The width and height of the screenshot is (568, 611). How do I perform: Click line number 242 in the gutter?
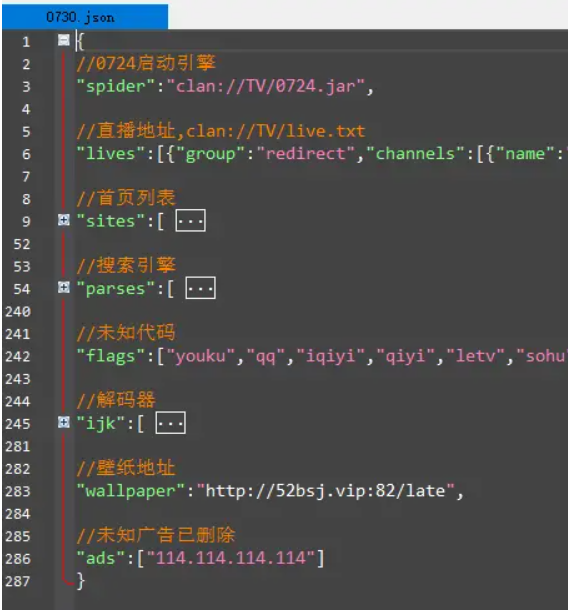18,356
